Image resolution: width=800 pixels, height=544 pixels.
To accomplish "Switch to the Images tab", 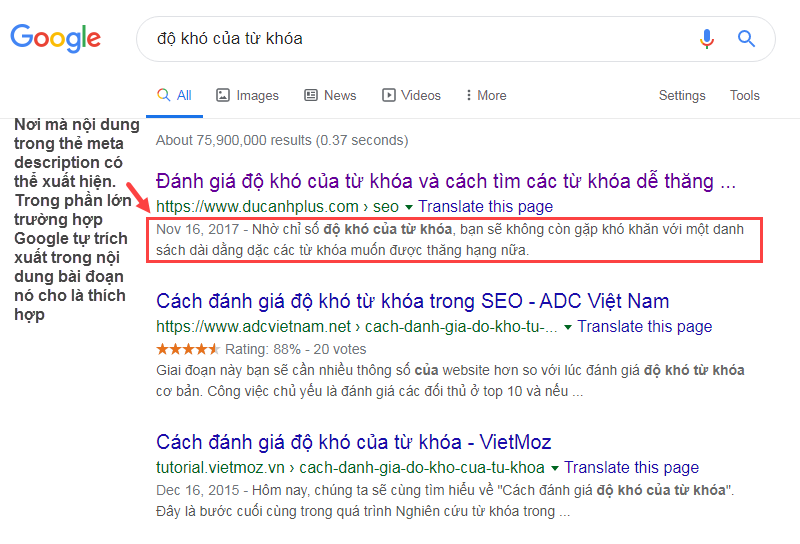I will pyautogui.click(x=247, y=95).
